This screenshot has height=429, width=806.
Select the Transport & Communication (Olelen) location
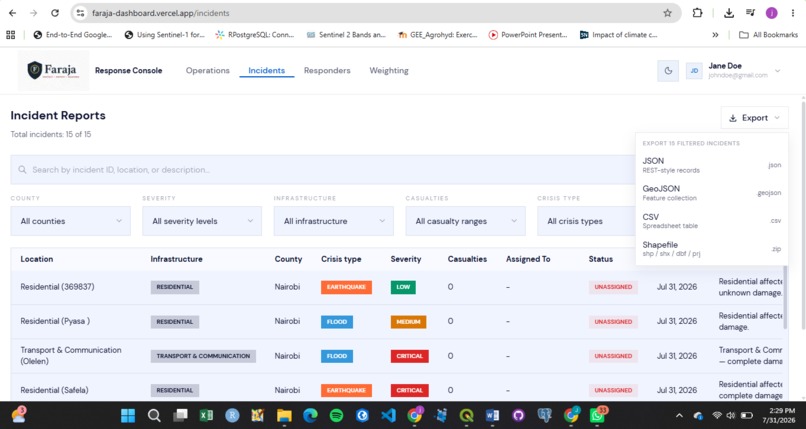click(71, 356)
